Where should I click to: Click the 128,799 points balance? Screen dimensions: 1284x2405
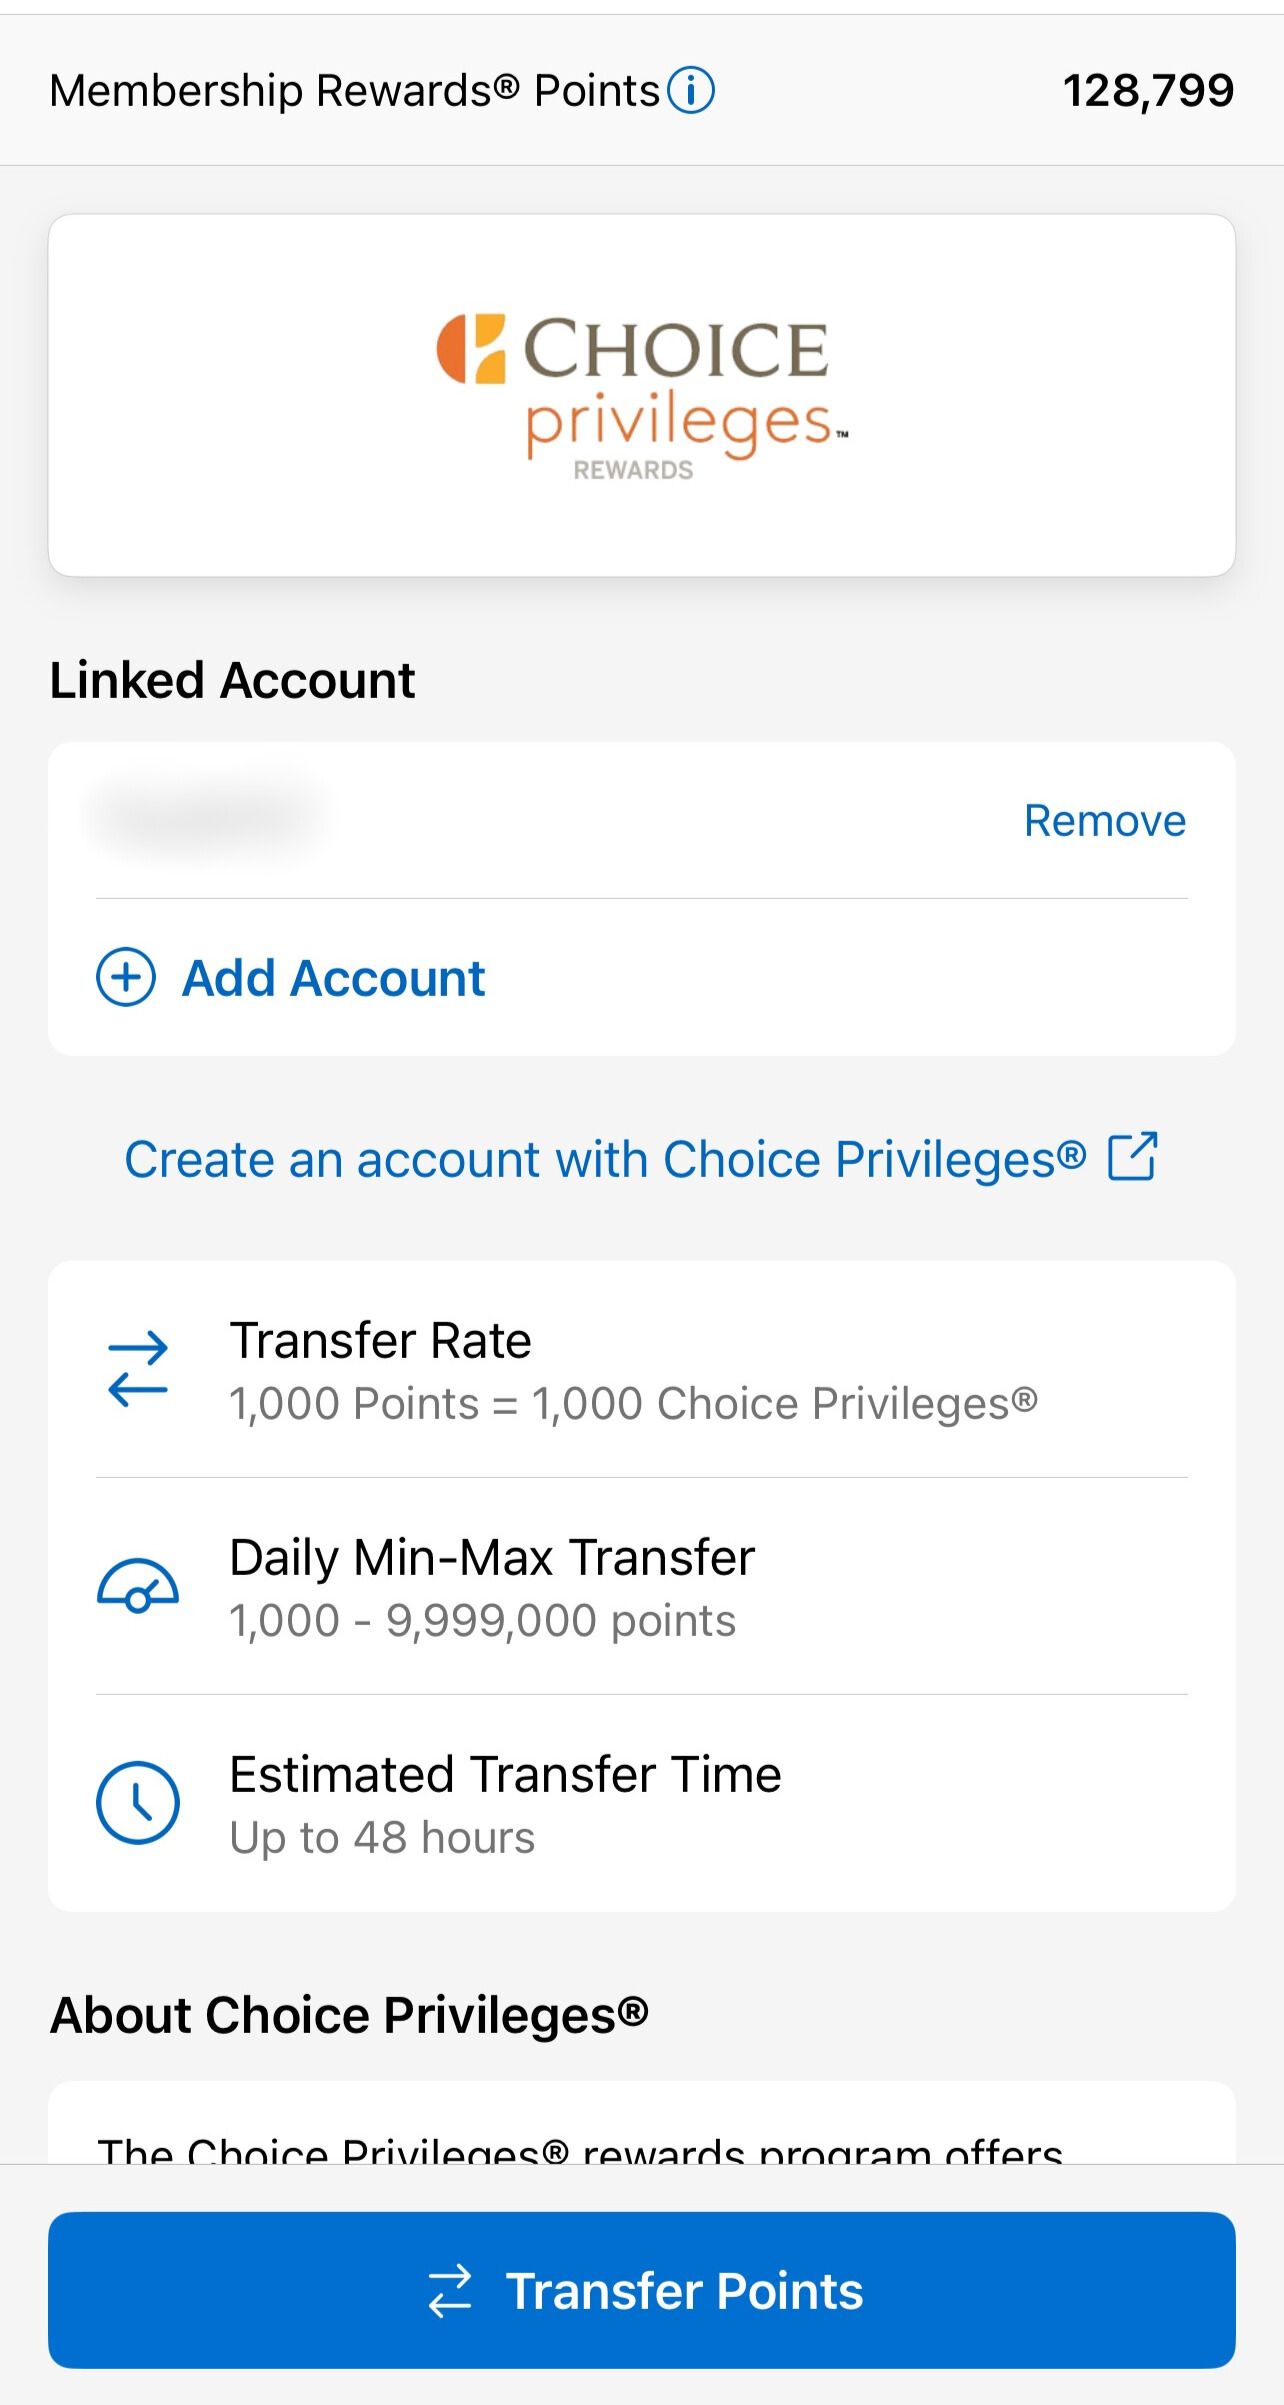1148,91
